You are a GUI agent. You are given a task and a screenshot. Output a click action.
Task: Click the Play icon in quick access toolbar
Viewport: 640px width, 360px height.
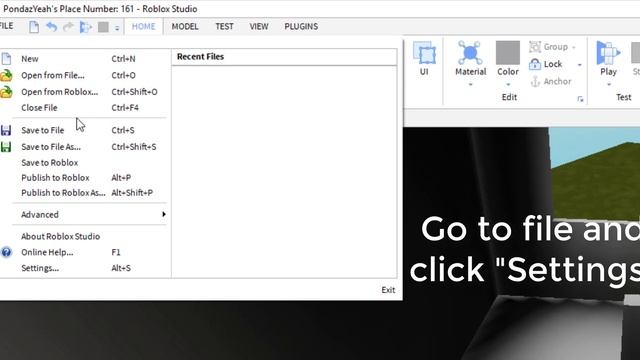86,27
